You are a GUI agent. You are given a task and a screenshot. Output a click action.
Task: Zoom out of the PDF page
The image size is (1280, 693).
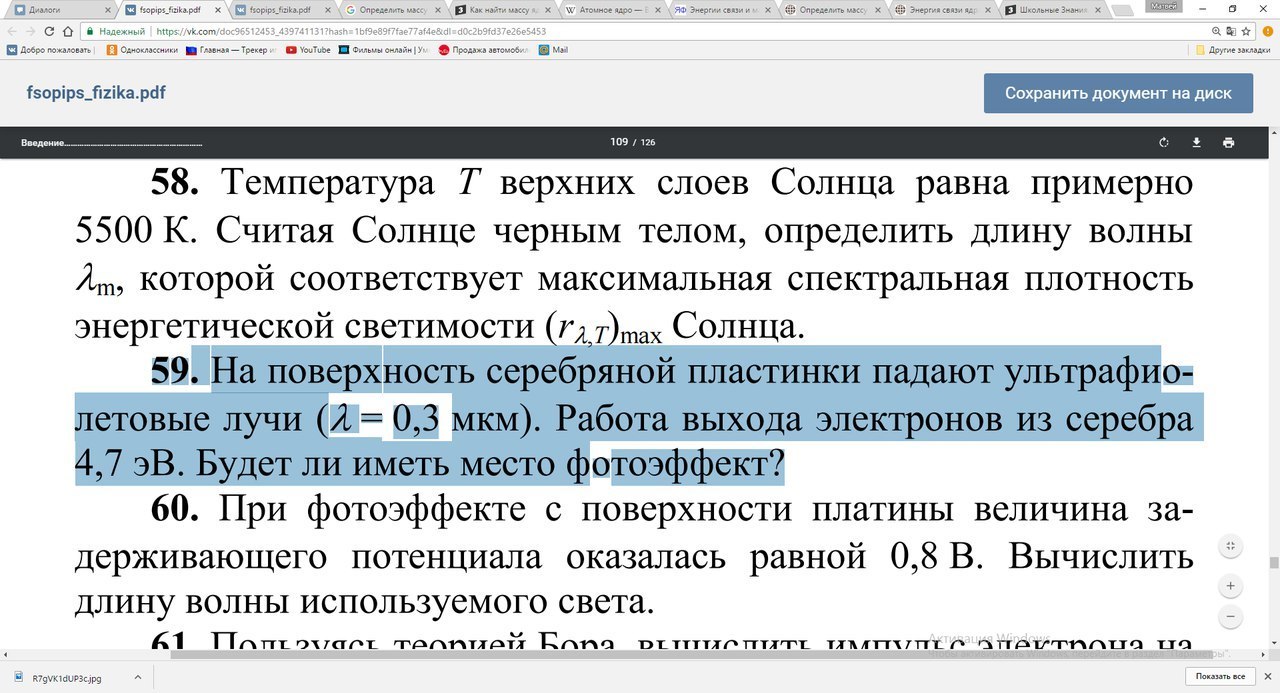click(x=1231, y=616)
